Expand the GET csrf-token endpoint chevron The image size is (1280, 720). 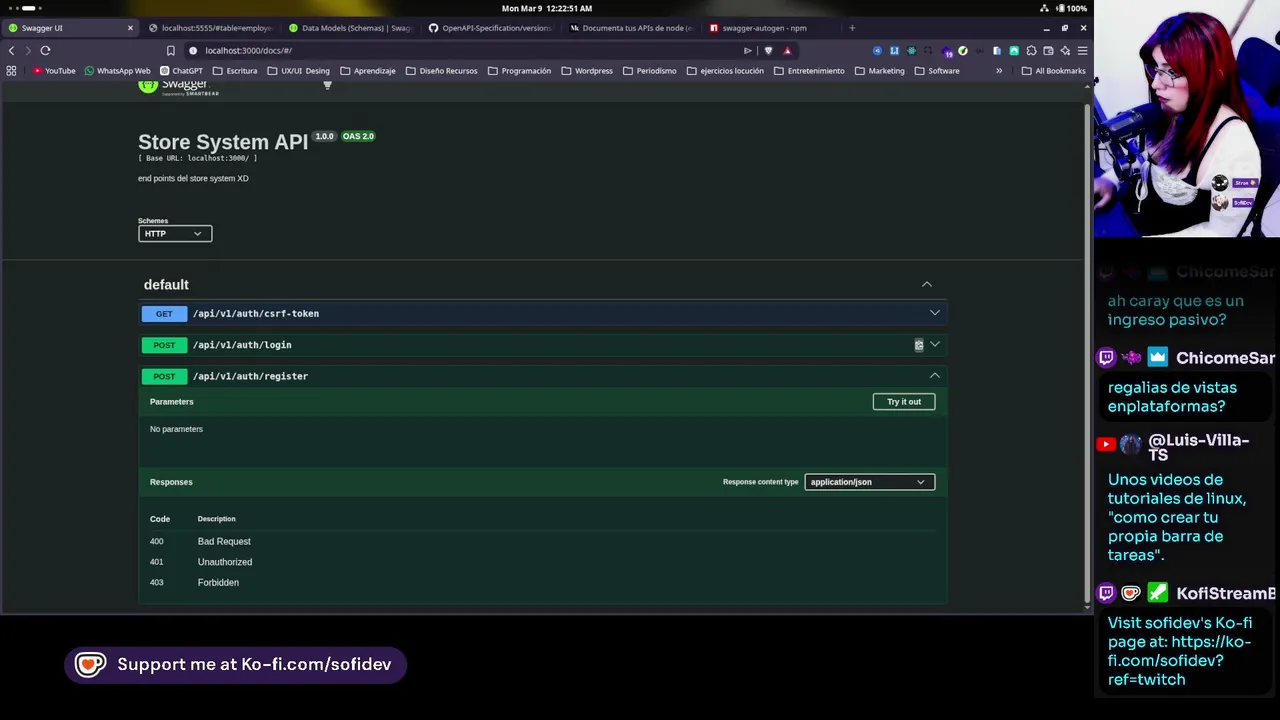pos(935,313)
